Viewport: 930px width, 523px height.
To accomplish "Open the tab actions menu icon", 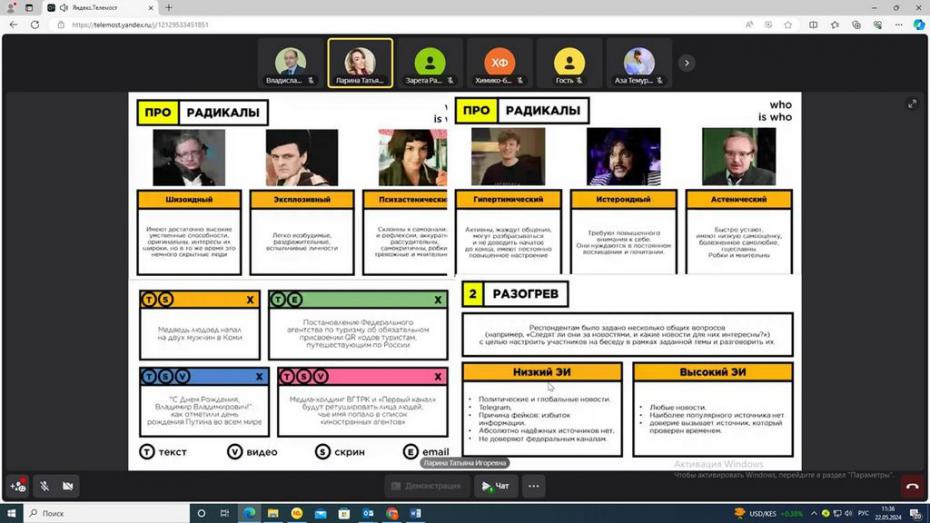I will click(29, 8).
